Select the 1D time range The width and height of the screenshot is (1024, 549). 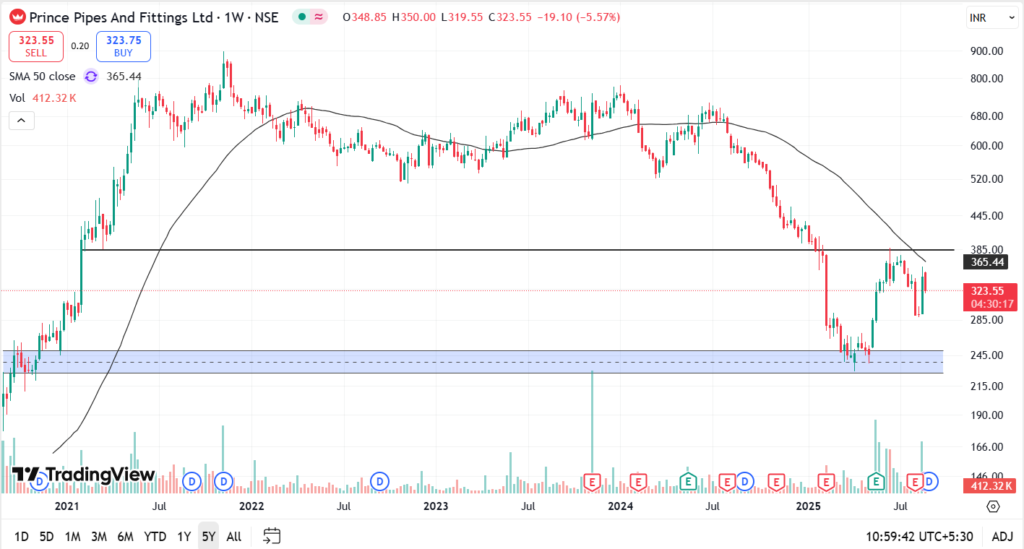coord(22,537)
